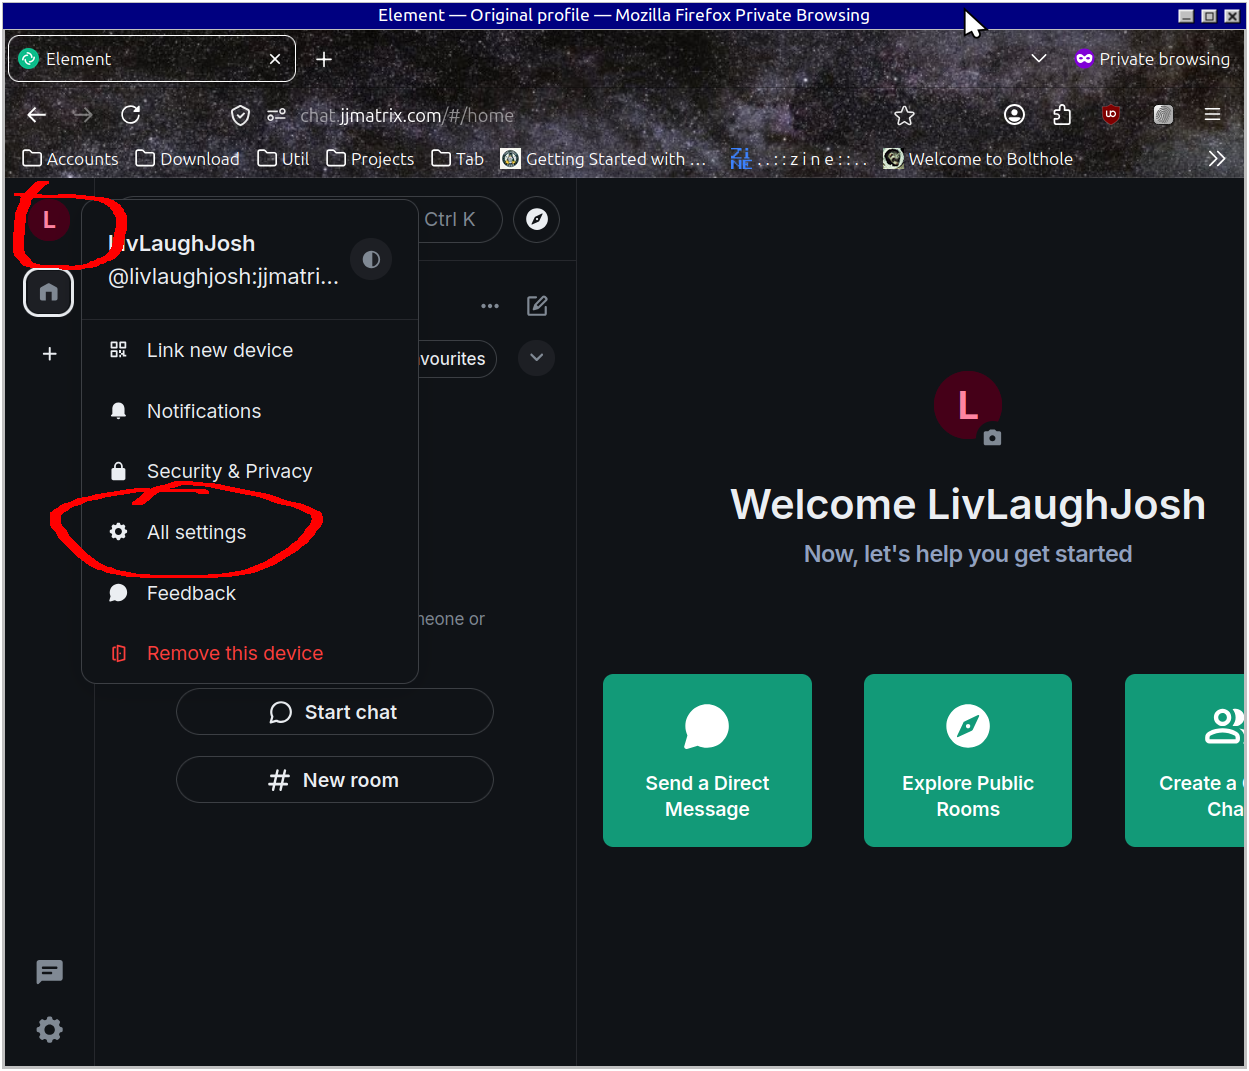Open the Projects bookmark folder
1249x1071 pixels.
(370, 159)
